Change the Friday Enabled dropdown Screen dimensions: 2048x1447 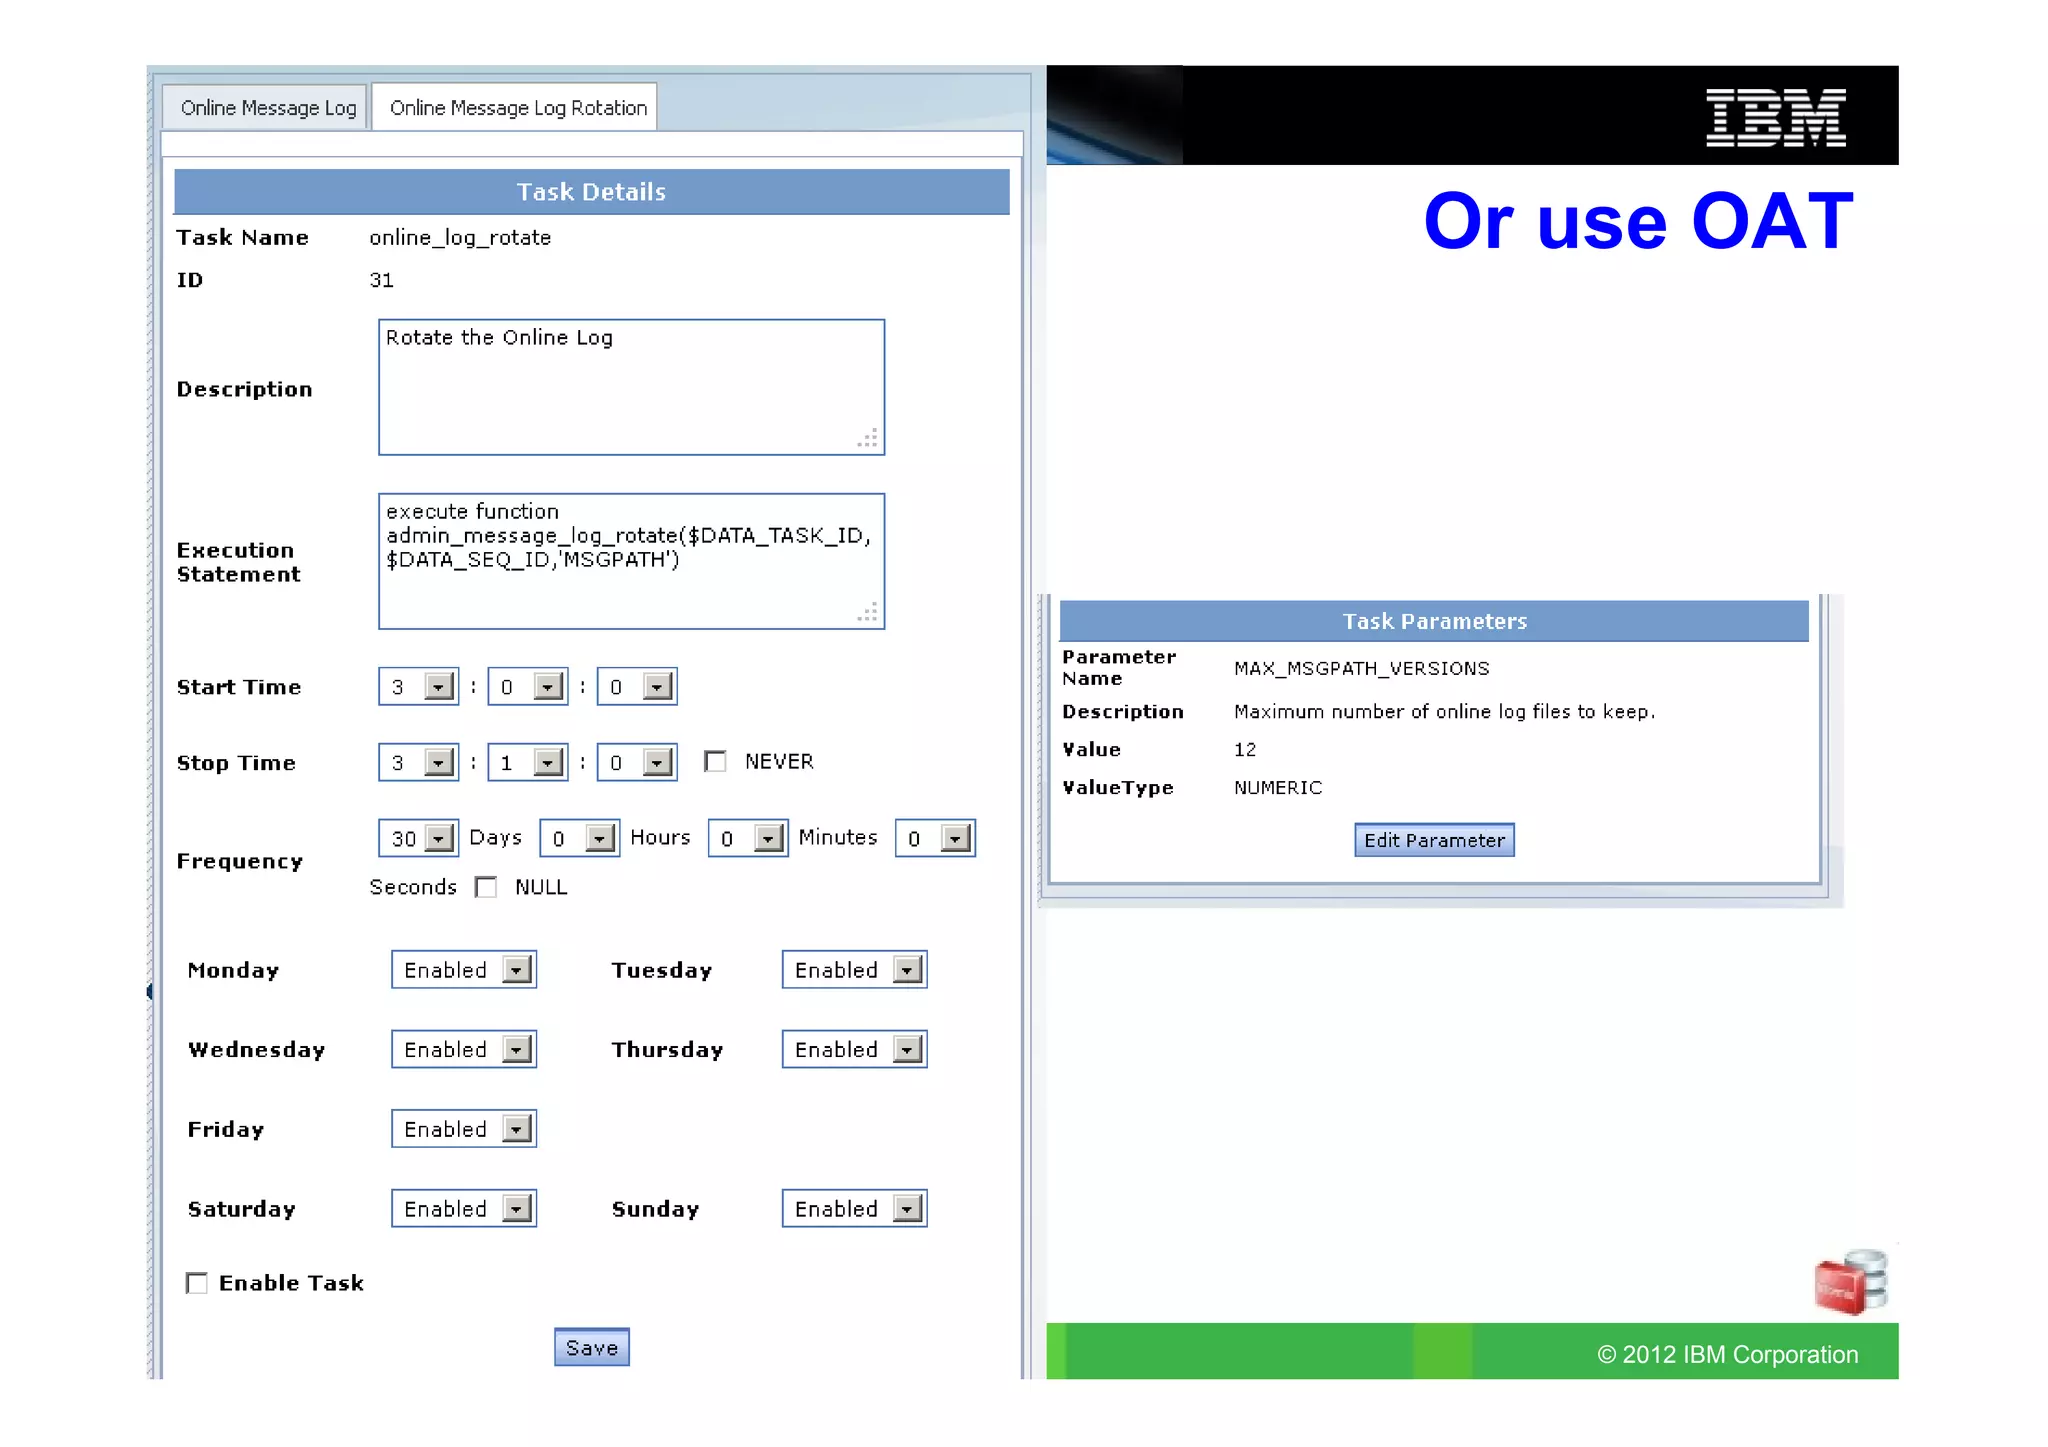pos(464,1129)
